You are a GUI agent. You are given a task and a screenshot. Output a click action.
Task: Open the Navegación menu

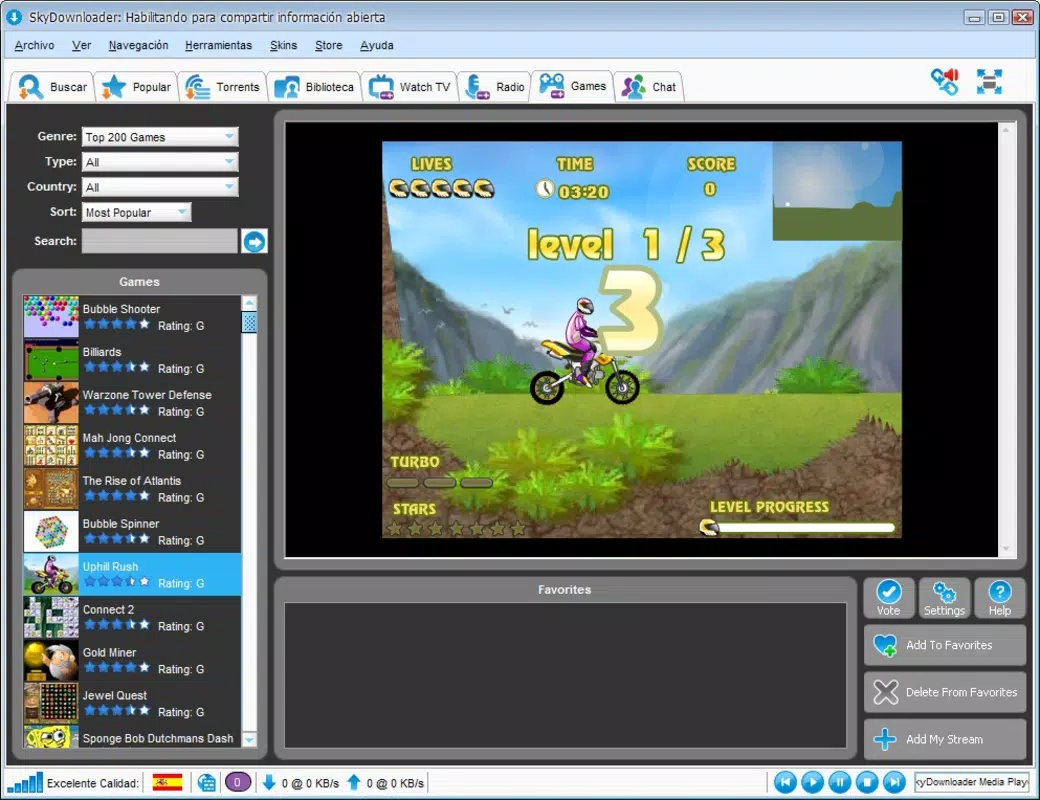(x=138, y=45)
